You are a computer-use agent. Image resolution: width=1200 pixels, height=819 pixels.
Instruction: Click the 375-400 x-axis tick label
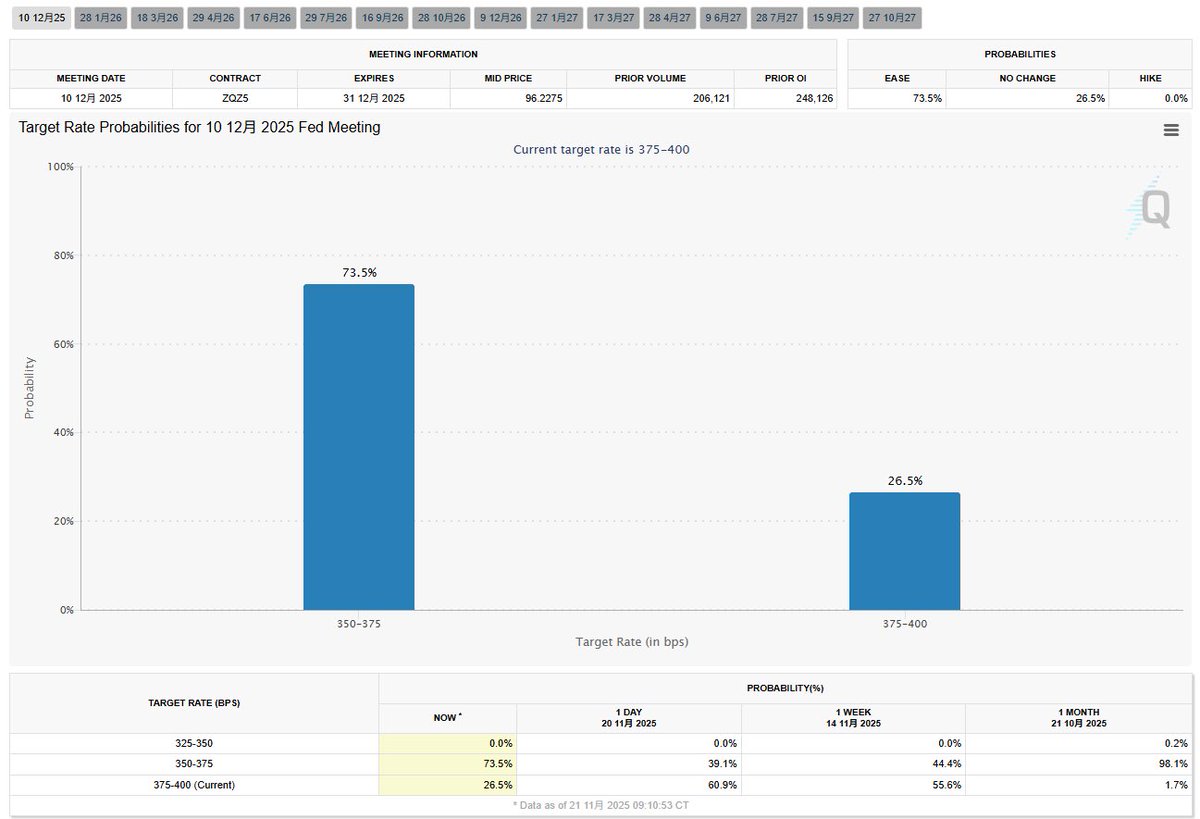click(905, 622)
